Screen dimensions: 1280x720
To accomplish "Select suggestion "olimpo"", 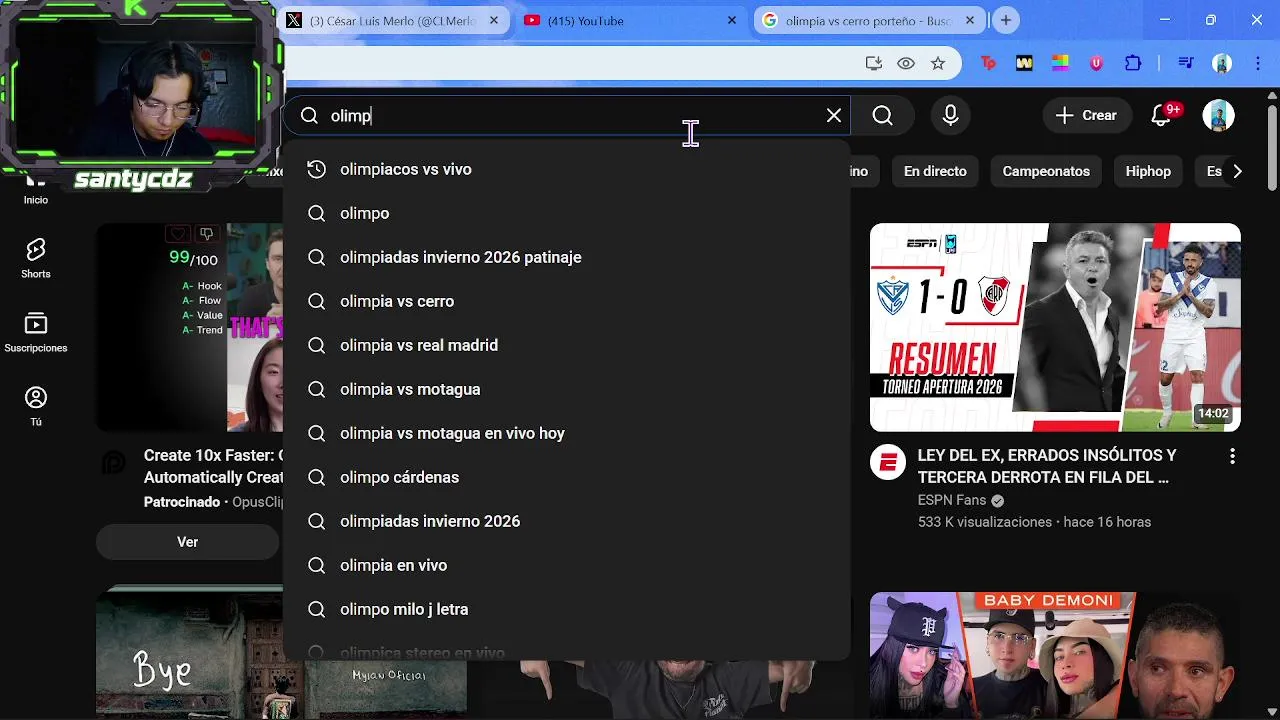I will coord(566,213).
